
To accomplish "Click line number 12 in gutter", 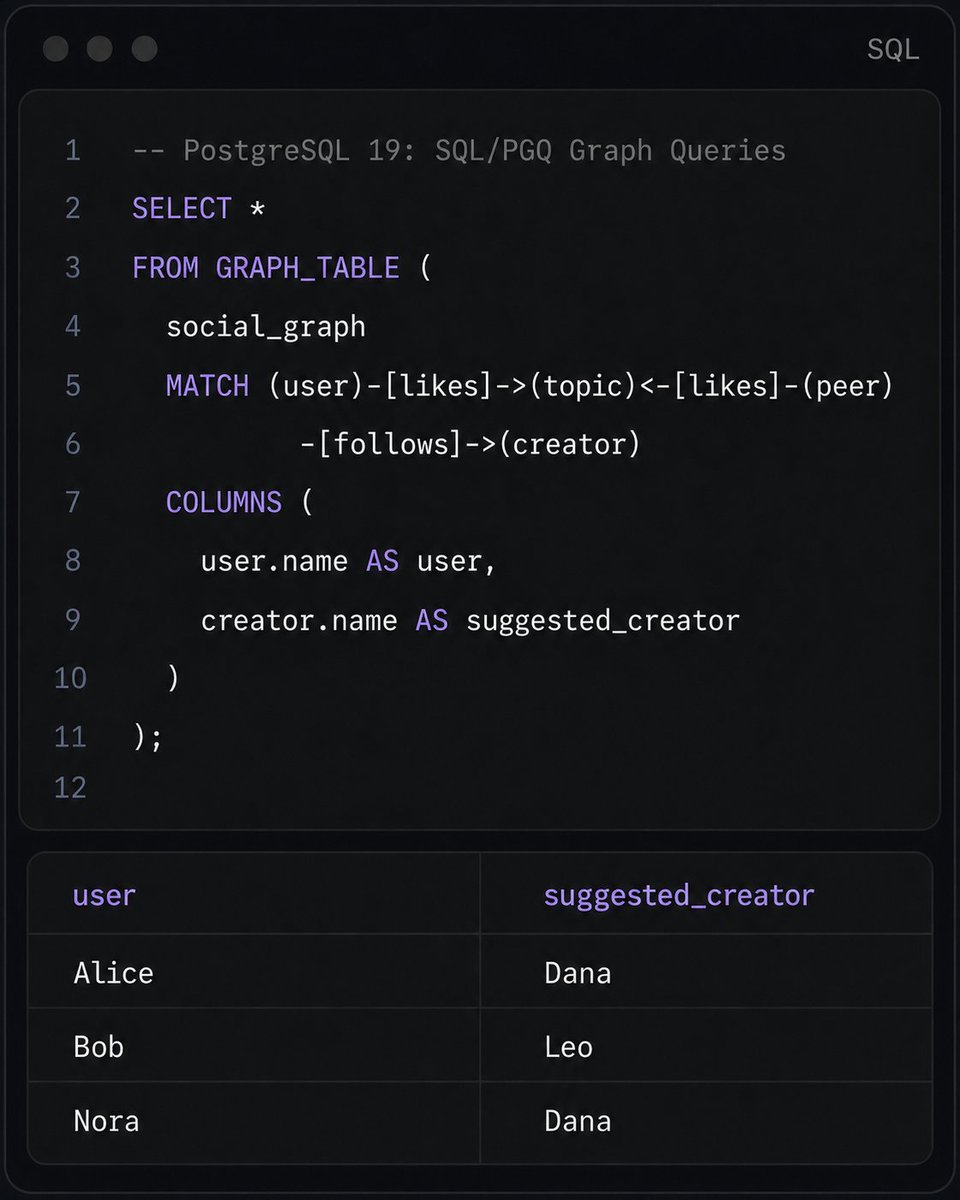I will point(70,788).
